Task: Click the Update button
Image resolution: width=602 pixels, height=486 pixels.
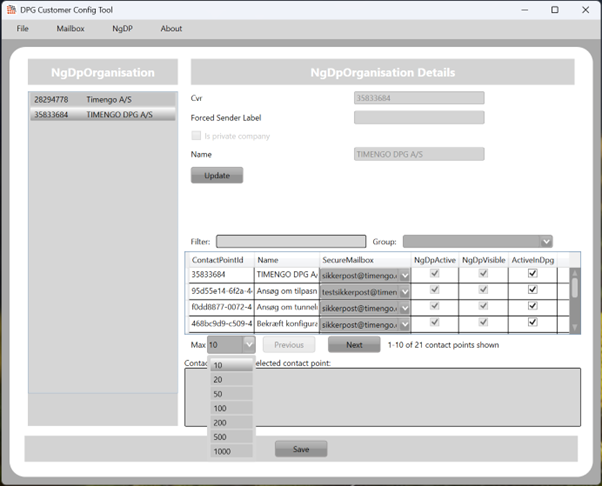Action: pos(216,176)
